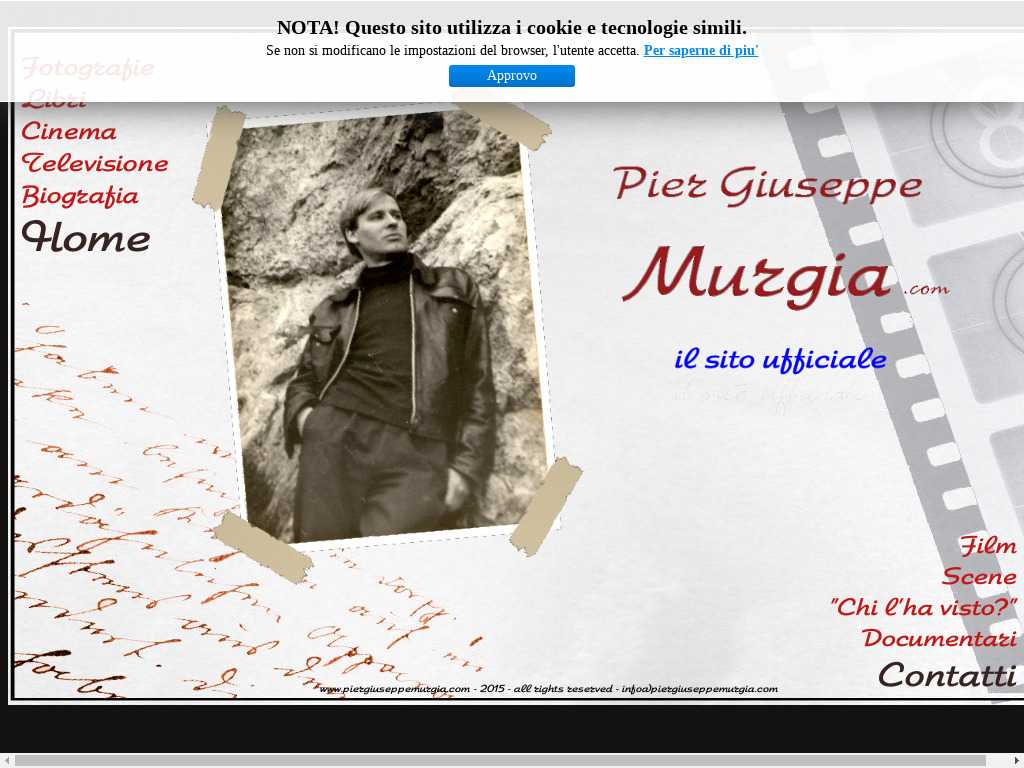
Task: Click the right arrow of horizontal scrollbar
Action: click(1016, 760)
